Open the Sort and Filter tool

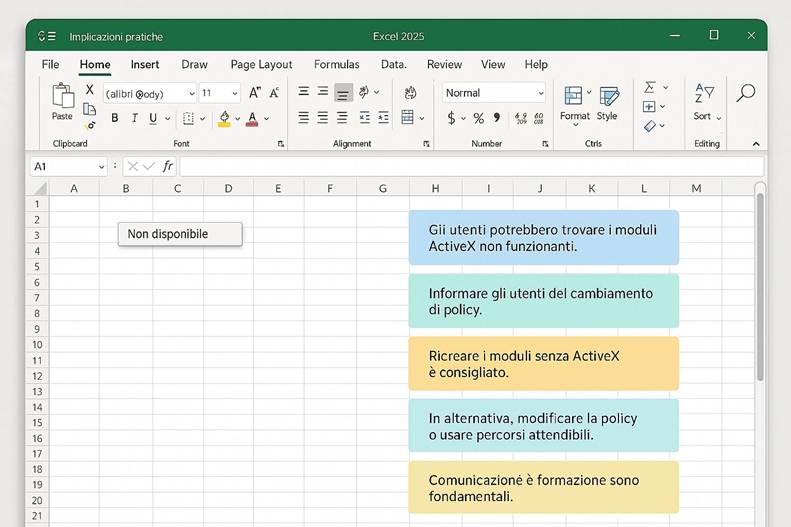[705, 101]
